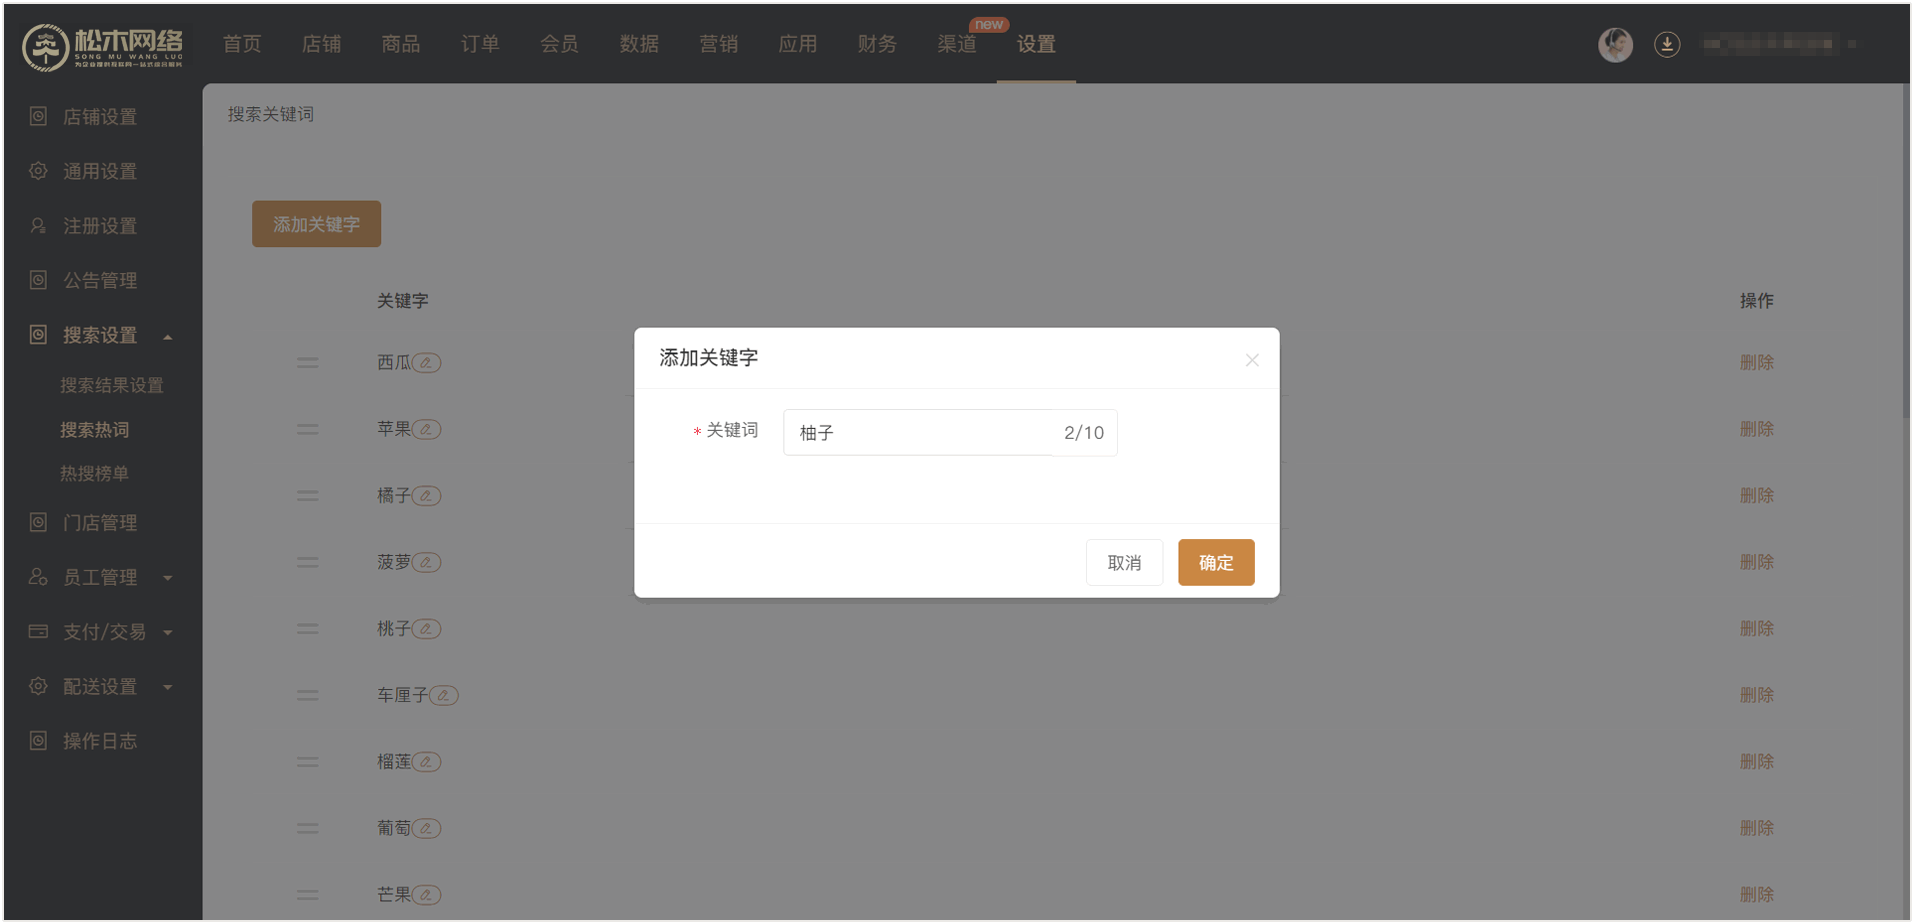Click the drag handle for the 苹果 row
Screen dimensions: 1914x923
pos(308,429)
